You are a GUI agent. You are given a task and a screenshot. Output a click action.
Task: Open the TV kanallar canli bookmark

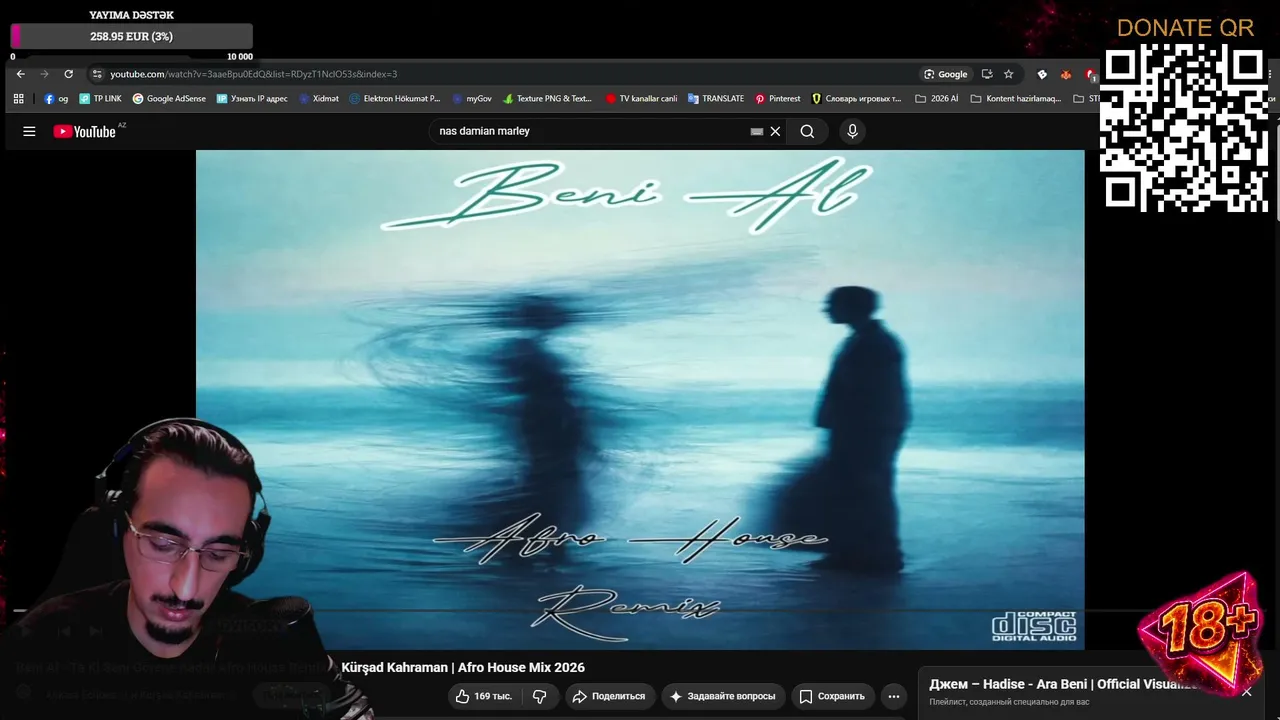641,99
